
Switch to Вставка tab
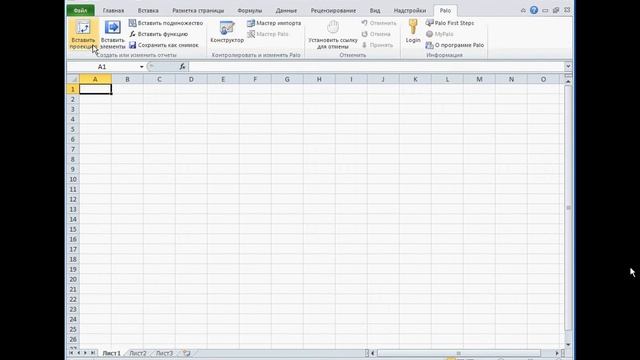click(x=148, y=11)
